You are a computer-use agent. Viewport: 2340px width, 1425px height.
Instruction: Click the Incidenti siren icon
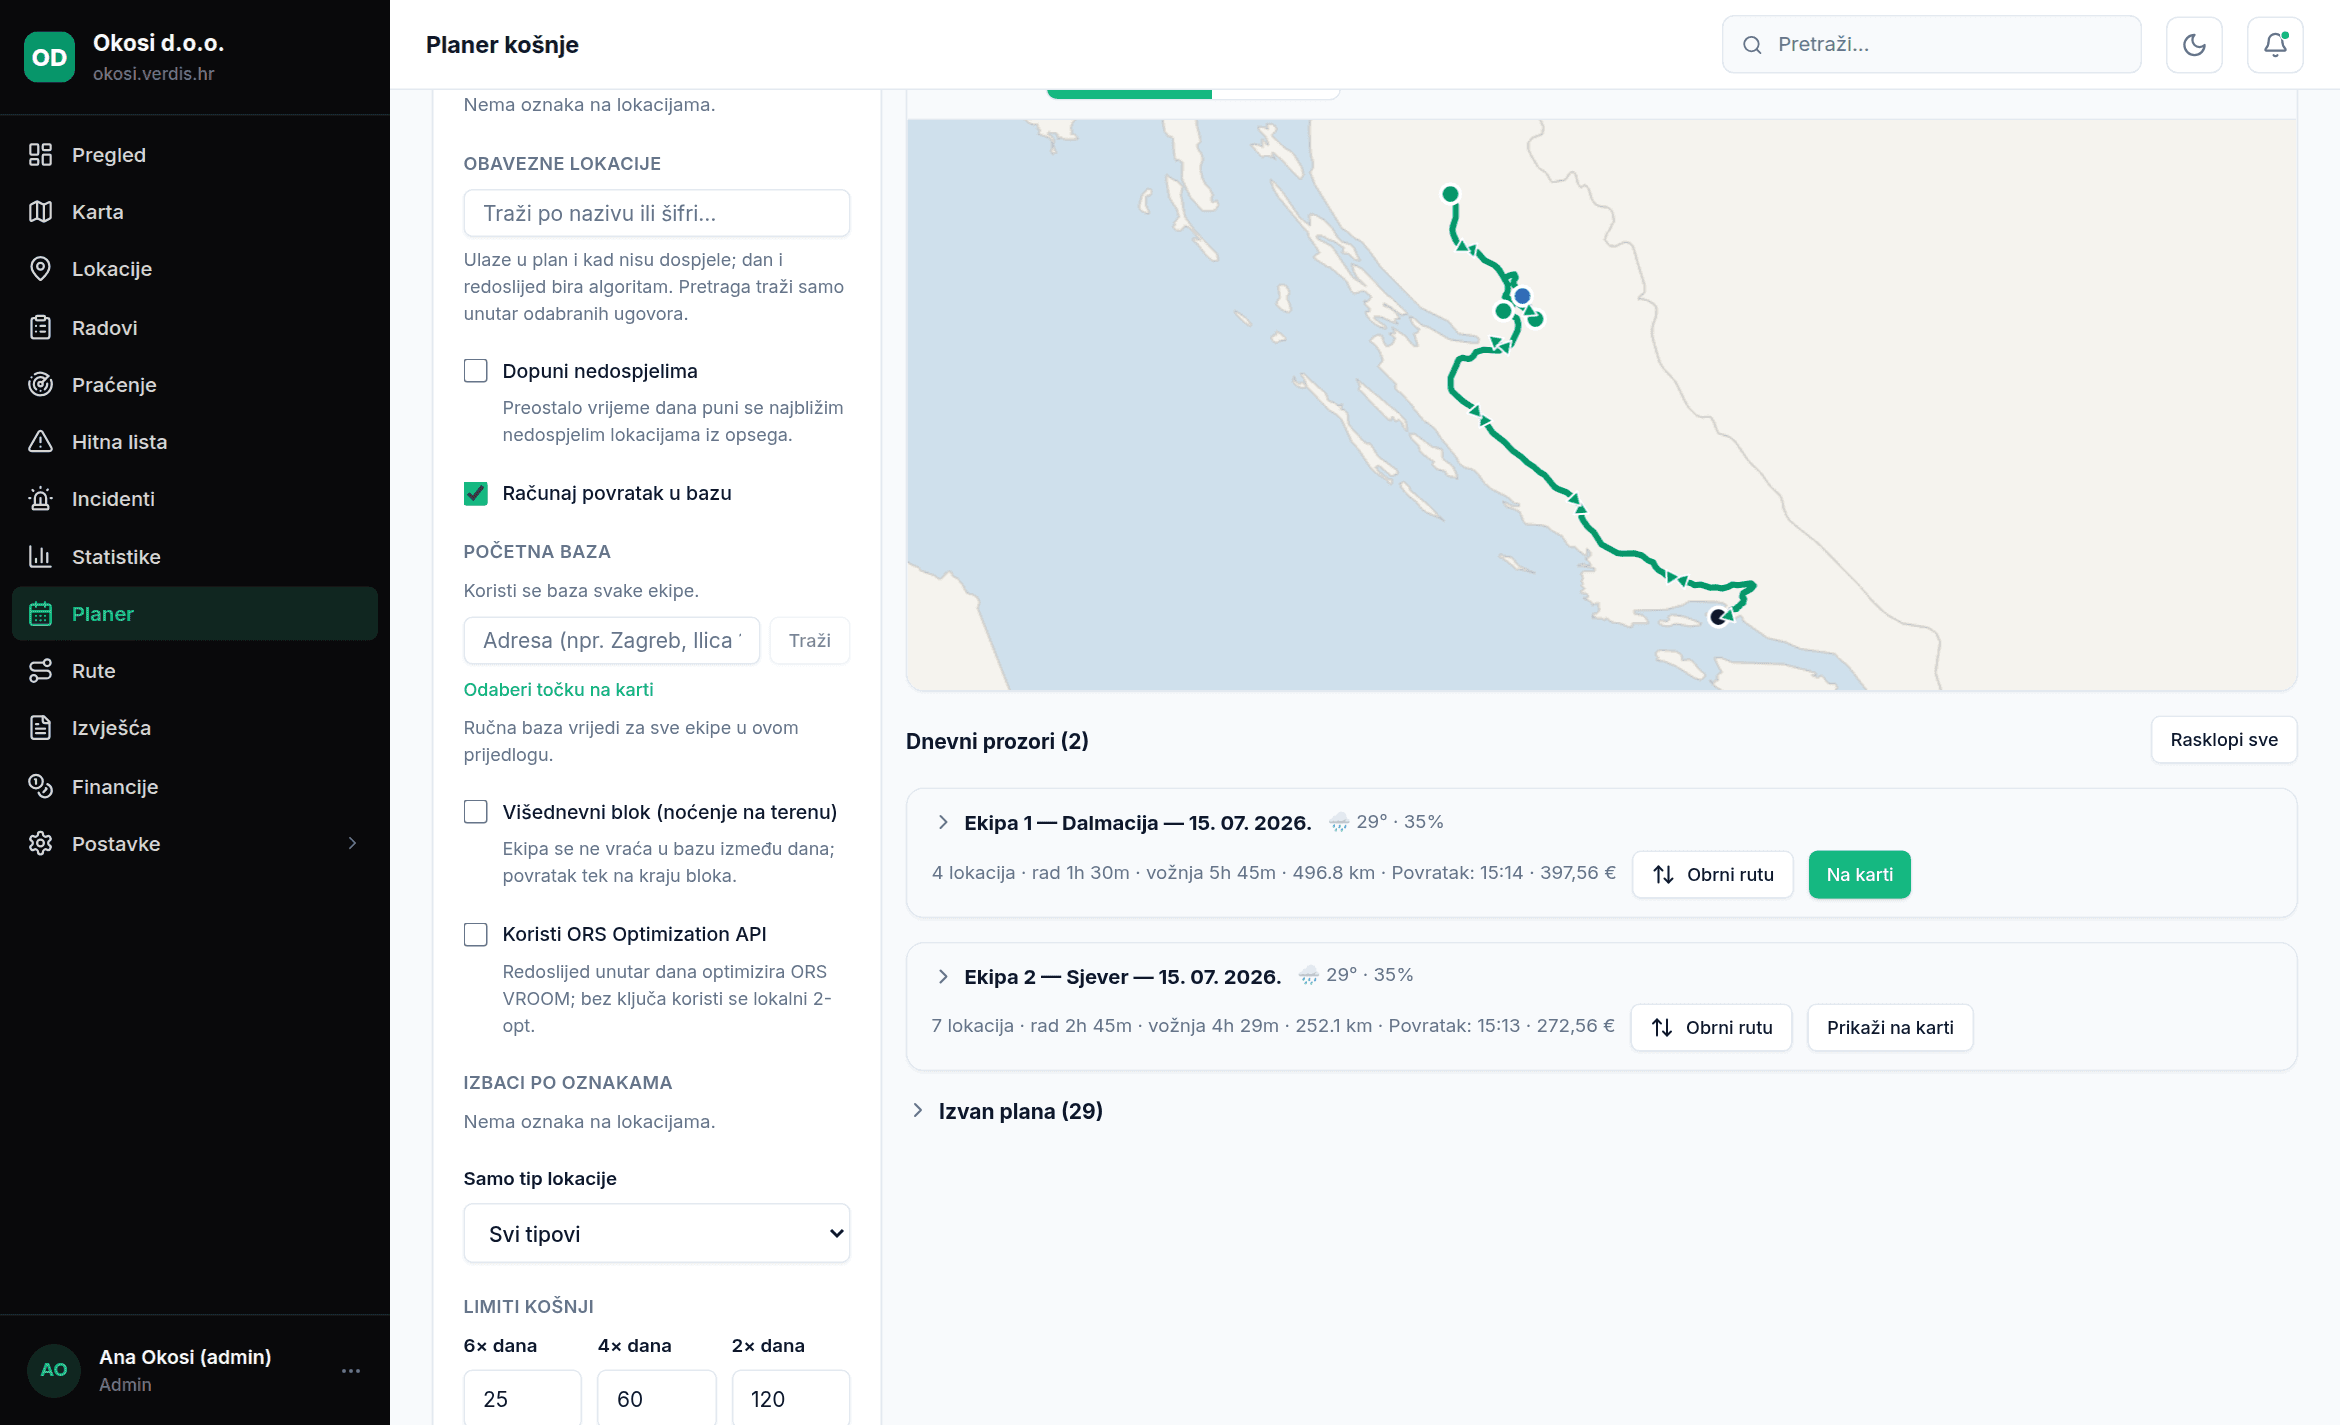coord(40,498)
